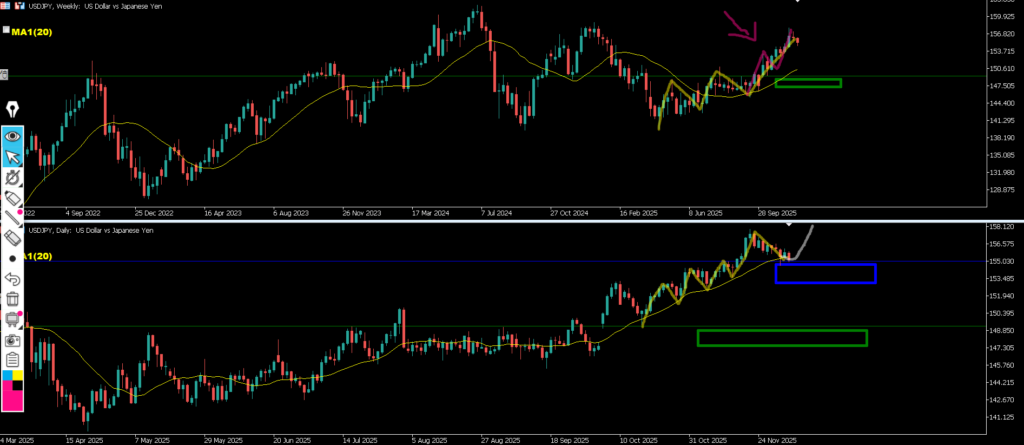Viewport: 1024px width, 445px height.
Task: Choose the straight line tool
Action: point(13,216)
